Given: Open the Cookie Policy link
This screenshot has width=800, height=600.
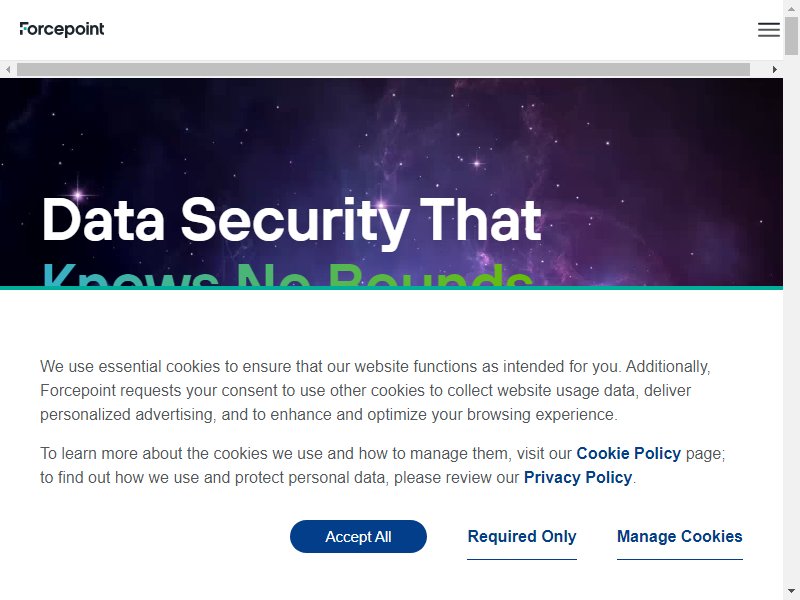Looking at the screenshot, I should [629, 453].
